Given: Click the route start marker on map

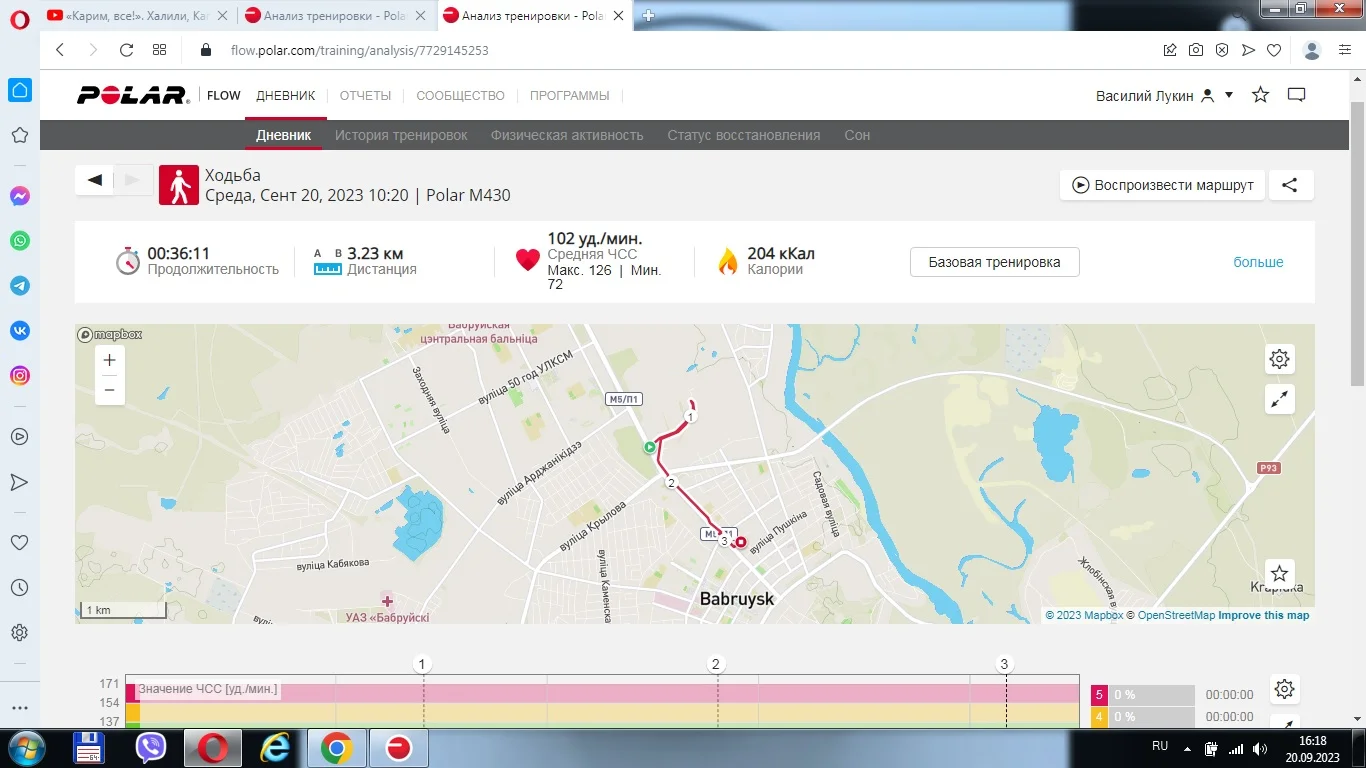Looking at the screenshot, I should 650,447.
